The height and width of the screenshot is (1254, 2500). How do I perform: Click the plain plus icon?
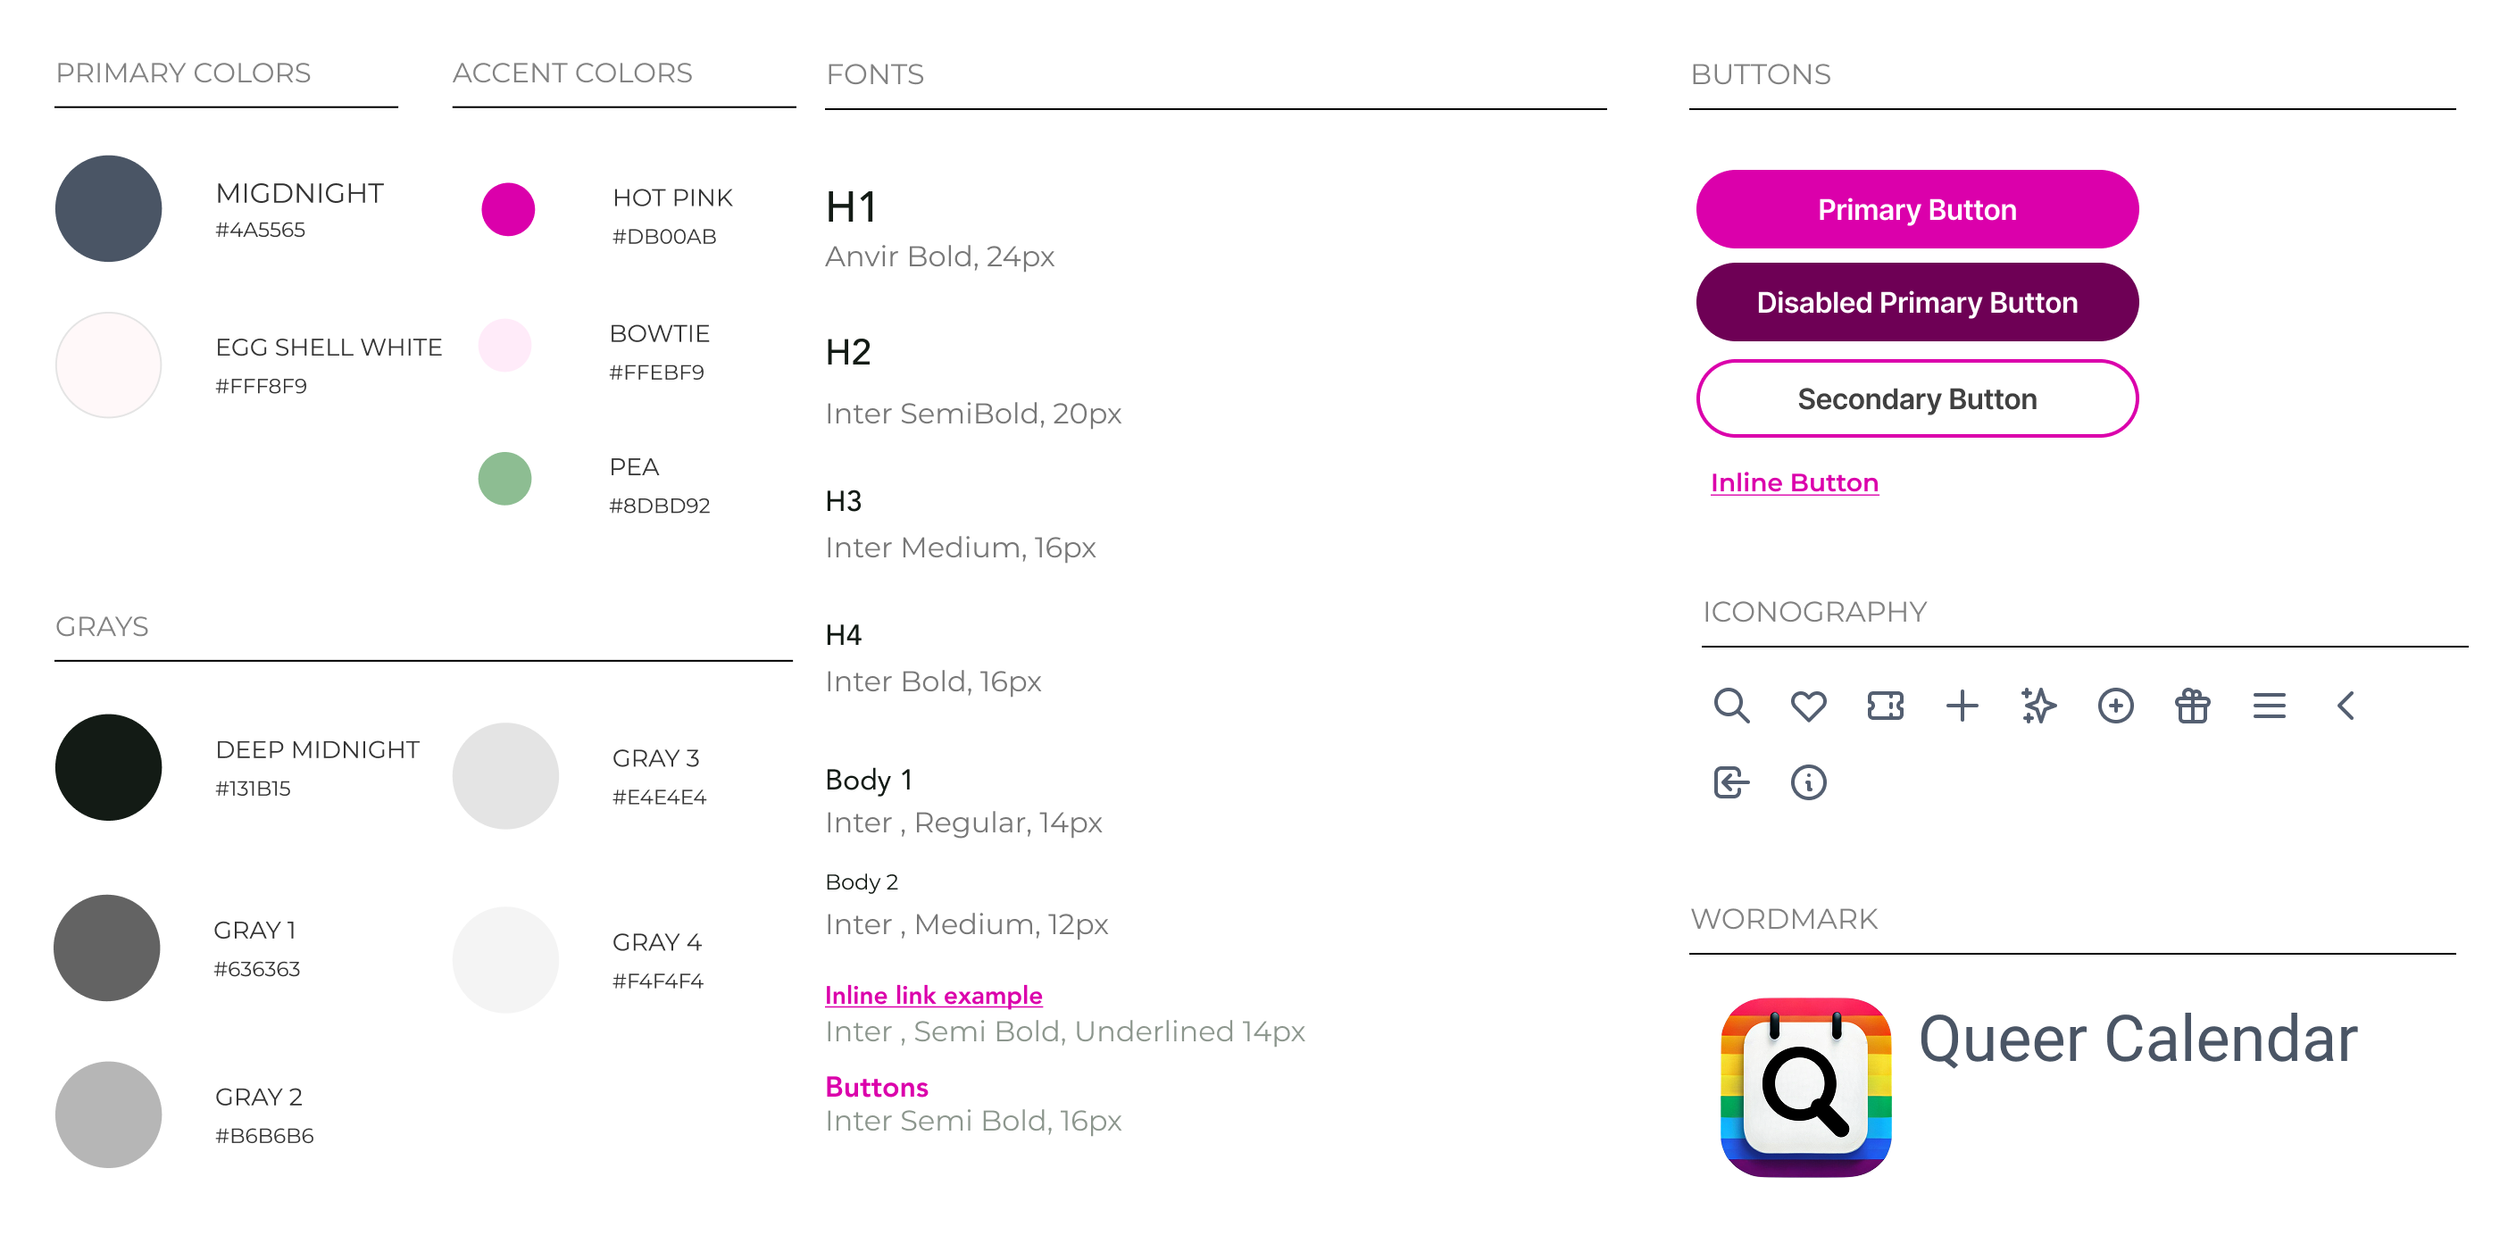coord(1962,706)
